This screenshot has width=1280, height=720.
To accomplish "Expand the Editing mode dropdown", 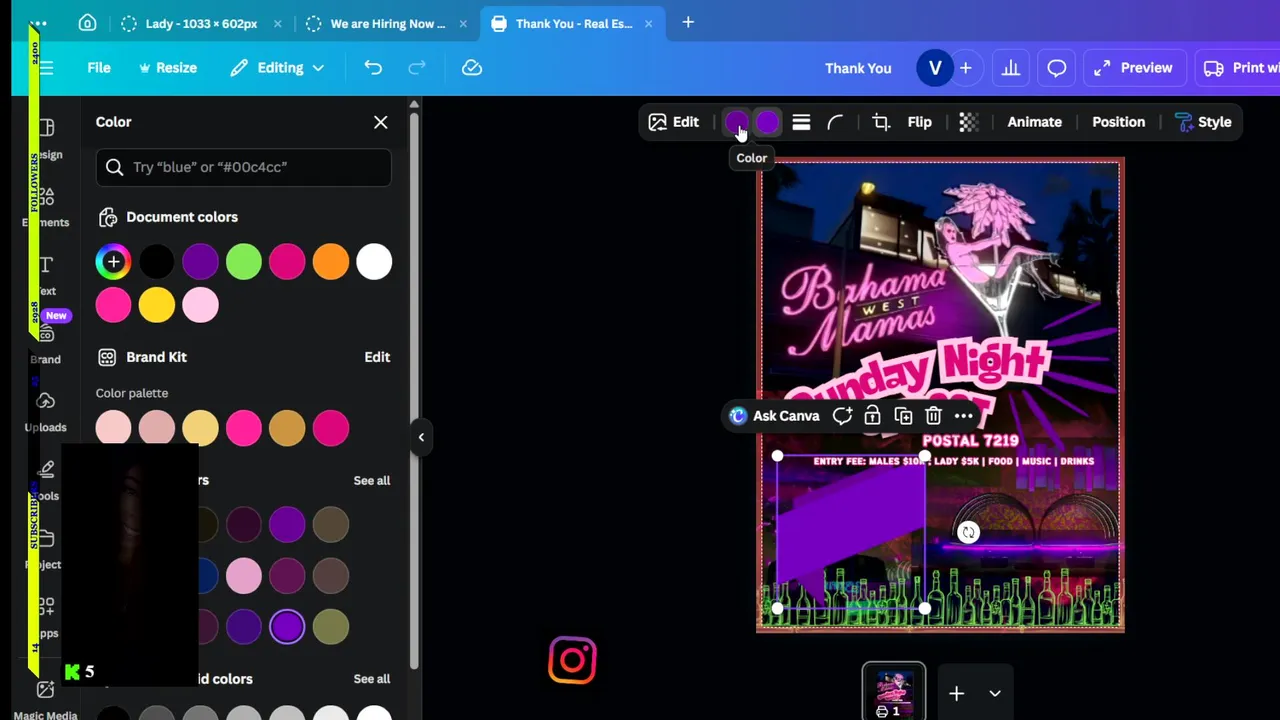I will coord(277,68).
